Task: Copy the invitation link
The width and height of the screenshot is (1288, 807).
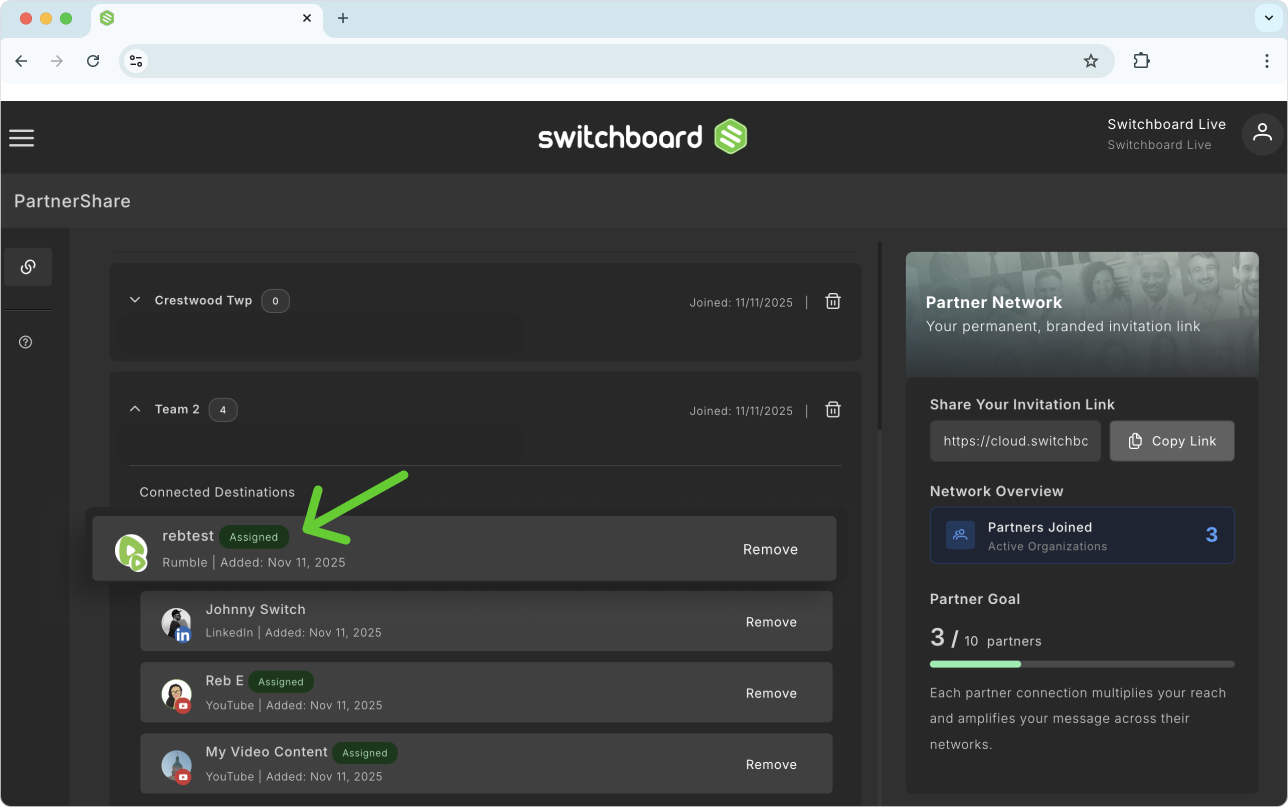Action: [1172, 441]
